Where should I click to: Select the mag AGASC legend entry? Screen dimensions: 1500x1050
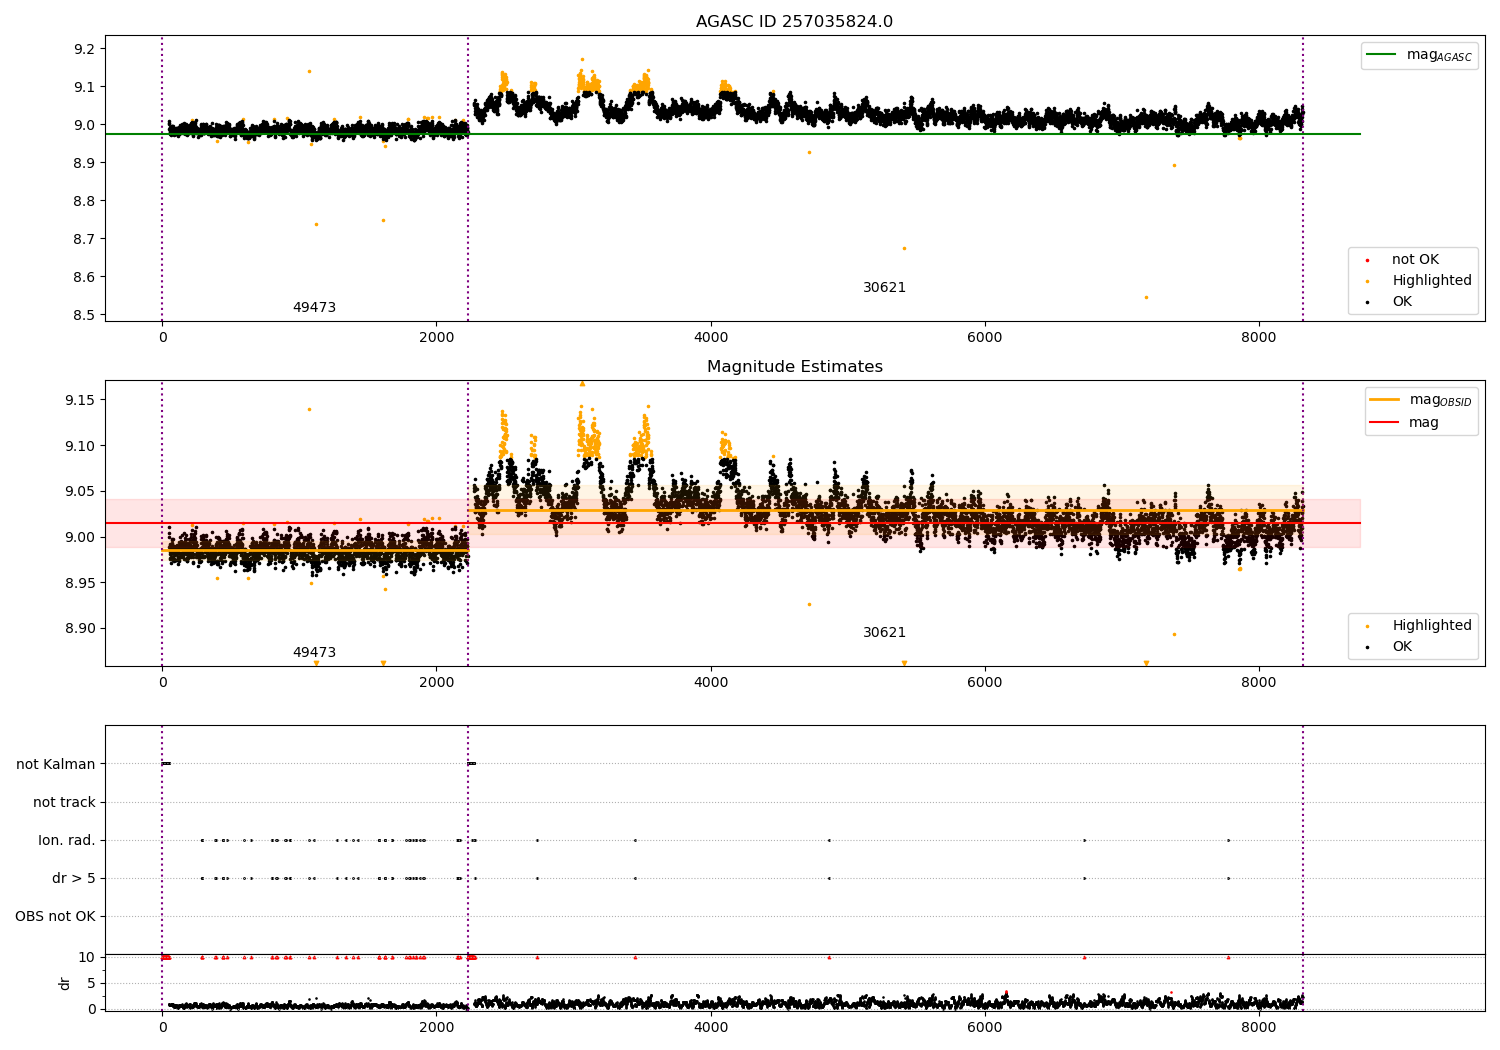(1419, 55)
